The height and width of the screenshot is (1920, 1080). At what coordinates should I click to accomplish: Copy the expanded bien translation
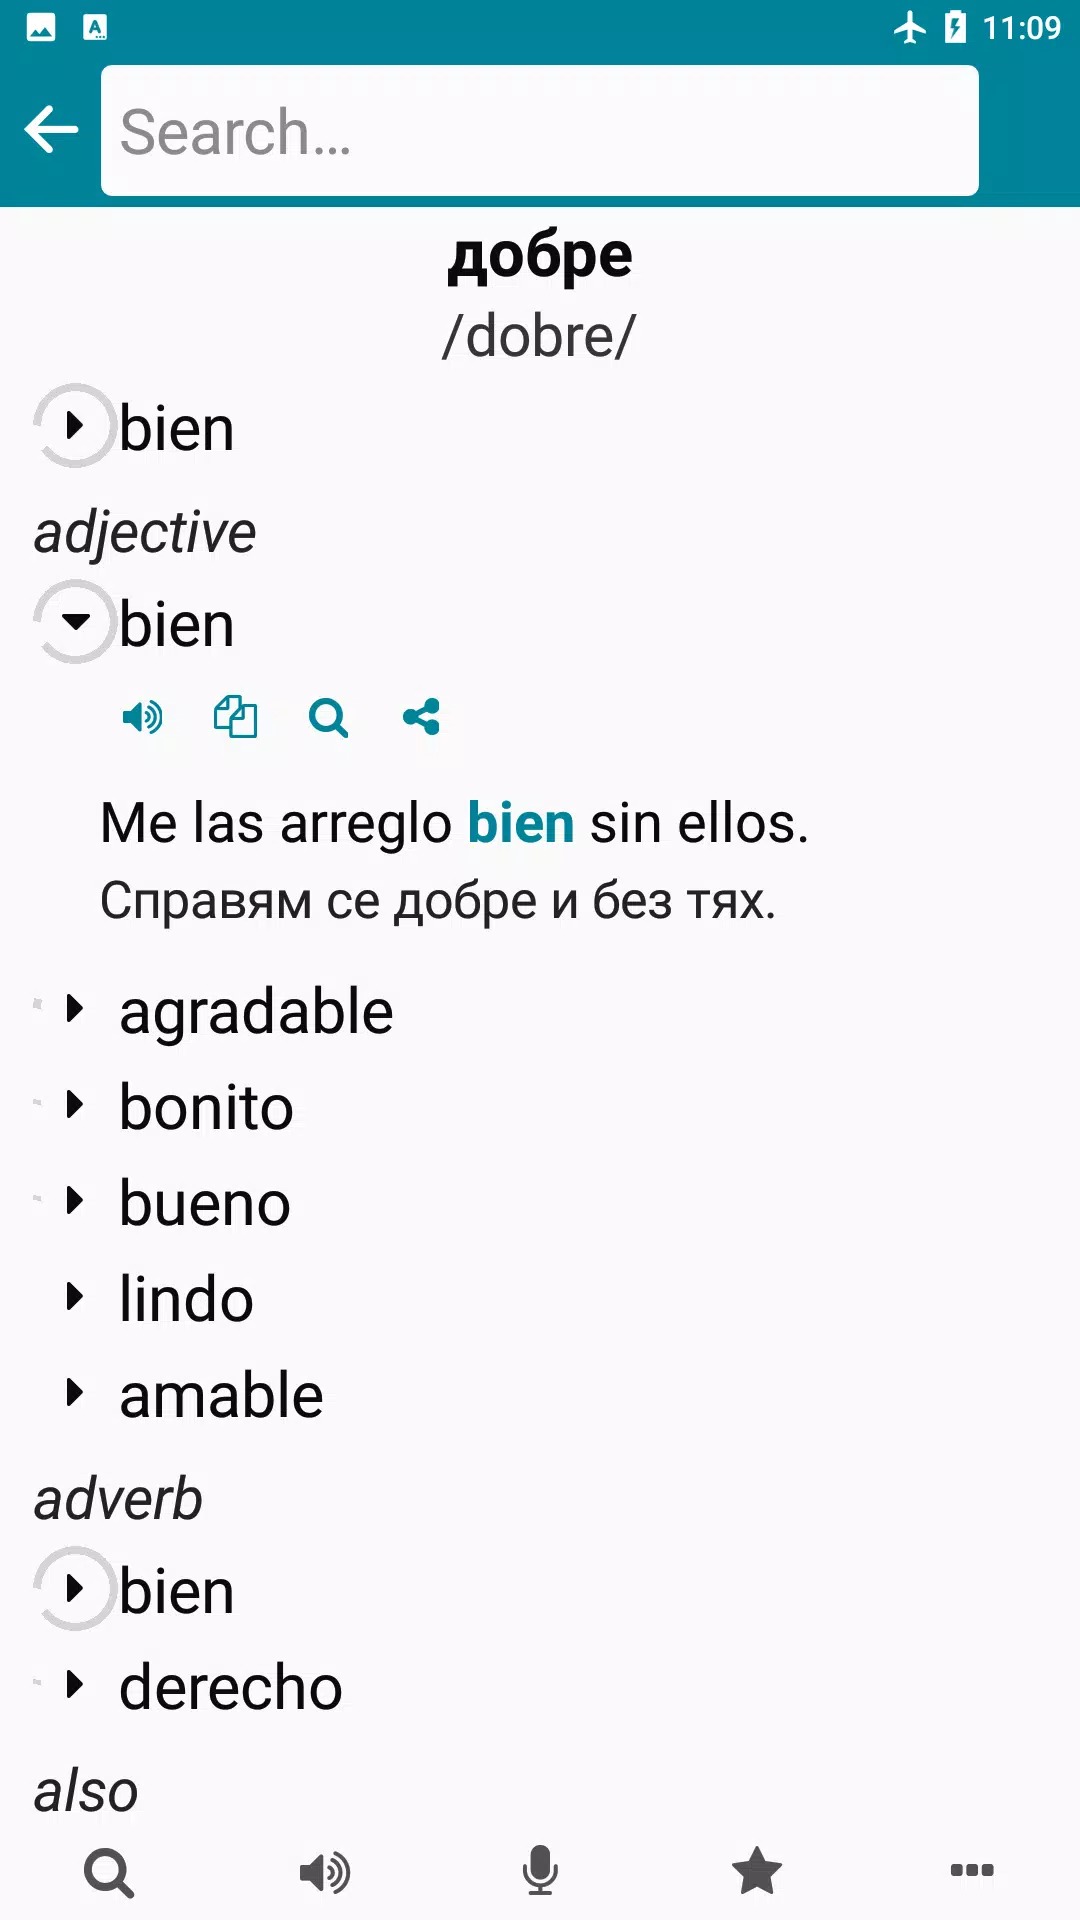coord(235,717)
